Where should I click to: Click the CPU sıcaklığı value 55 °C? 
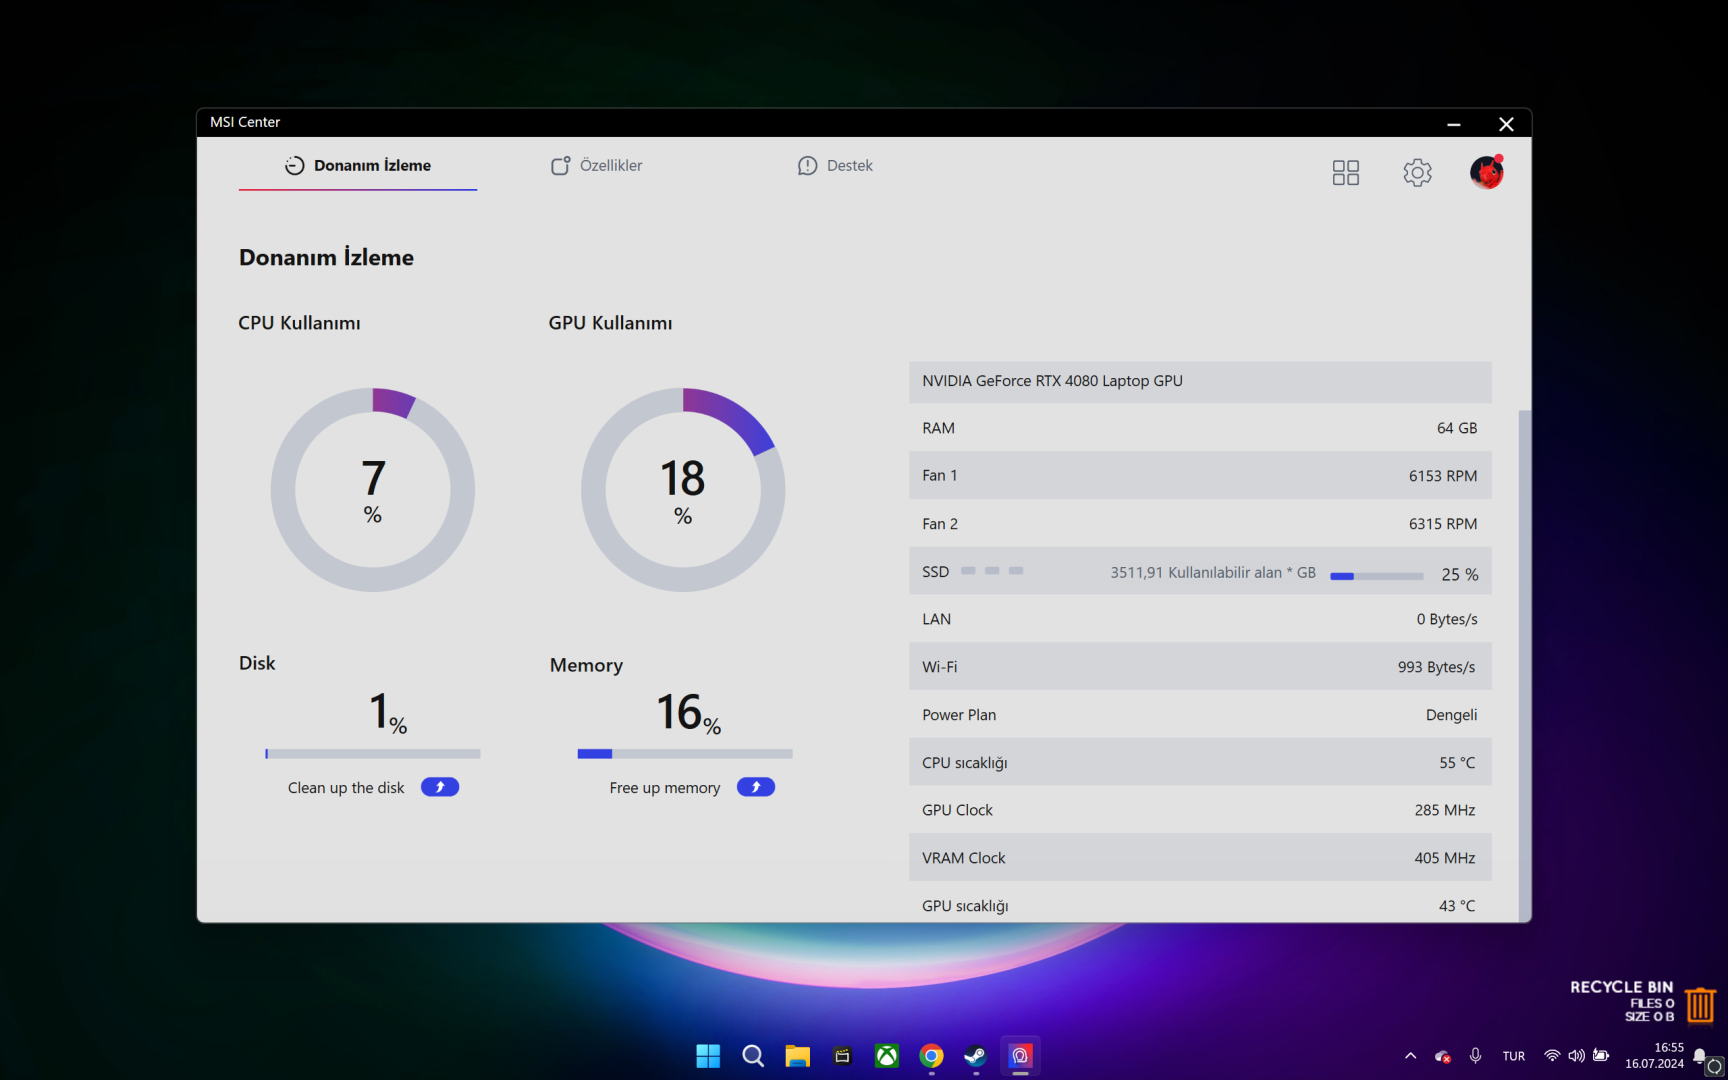[1457, 763]
